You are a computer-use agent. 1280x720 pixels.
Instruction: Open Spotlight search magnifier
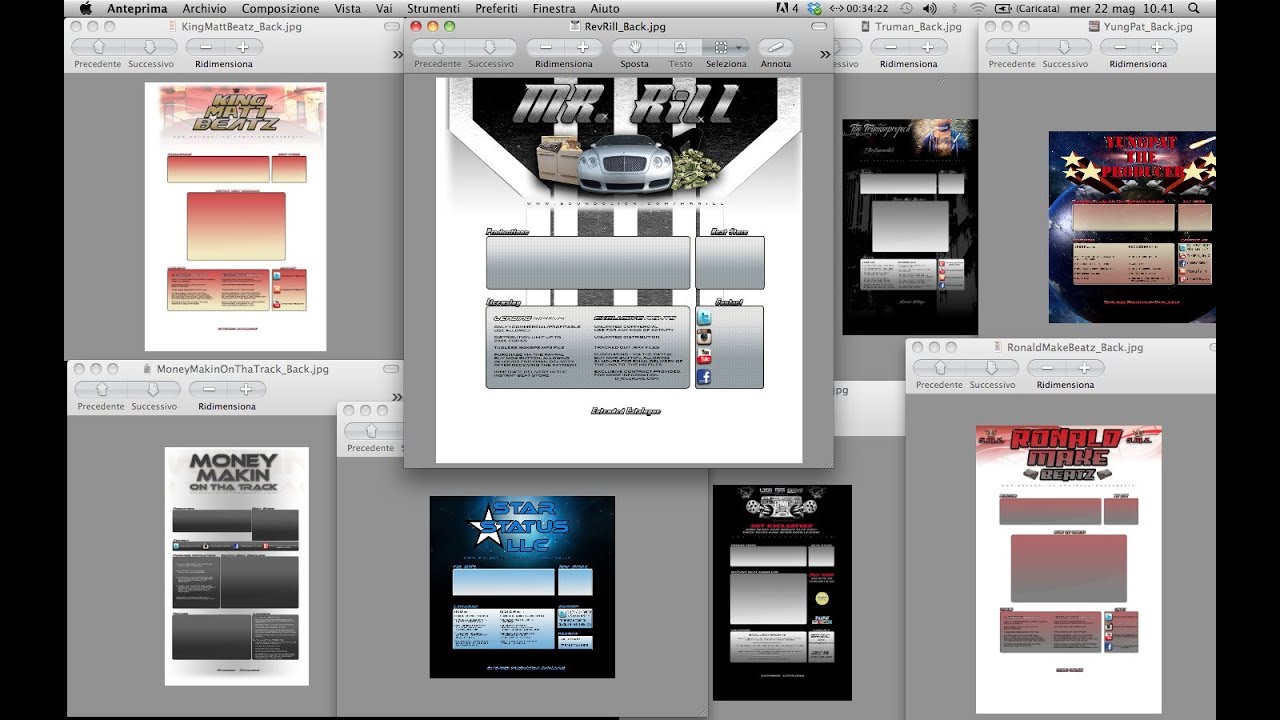coord(1193,8)
